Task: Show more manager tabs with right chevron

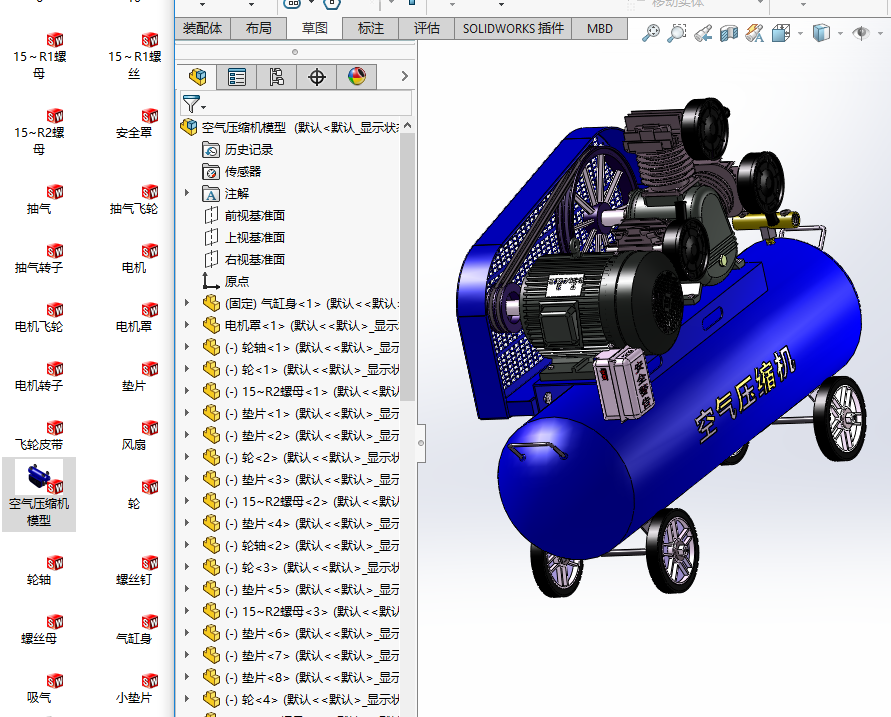Action: tap(404, 76)
